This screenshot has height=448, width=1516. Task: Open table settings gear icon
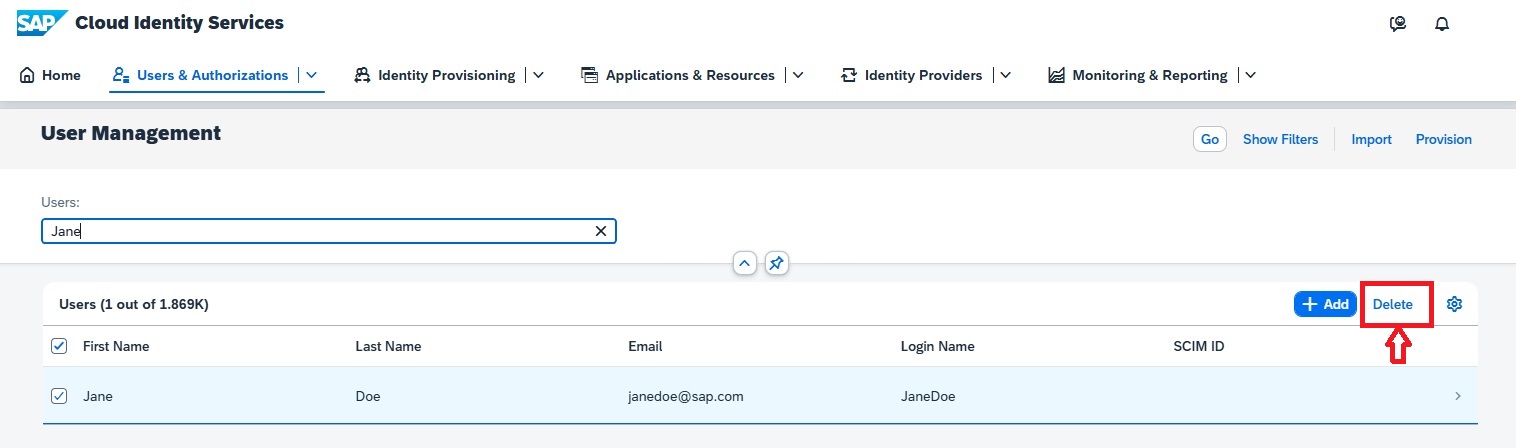pyautogui.click(x=1455, y=304)
